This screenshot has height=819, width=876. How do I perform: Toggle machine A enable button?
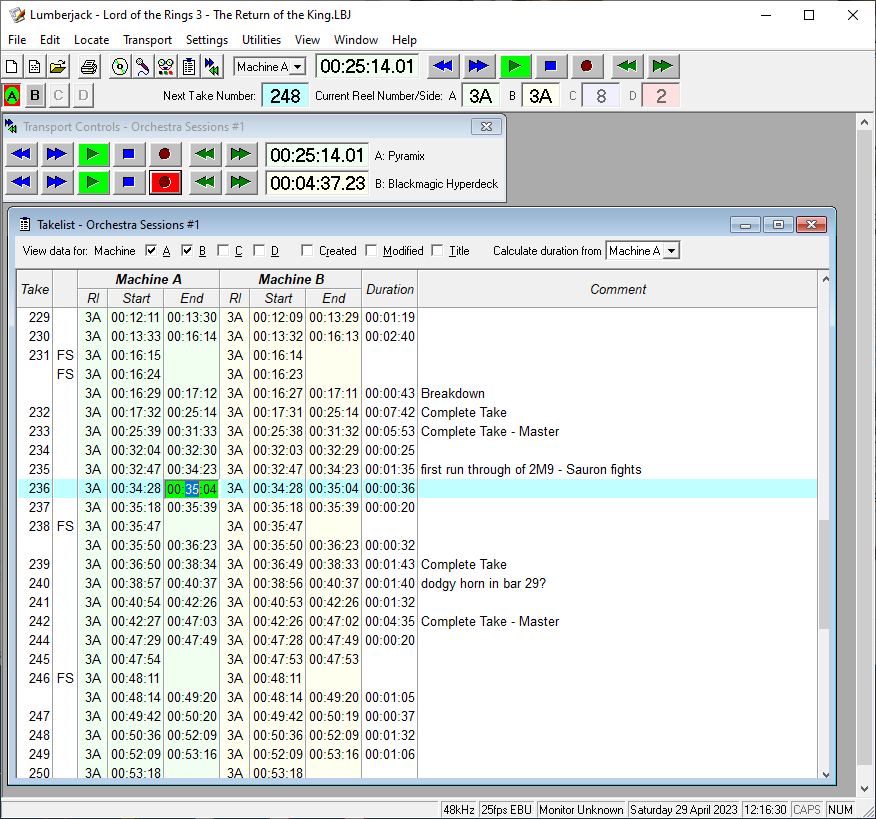(12, 96)
